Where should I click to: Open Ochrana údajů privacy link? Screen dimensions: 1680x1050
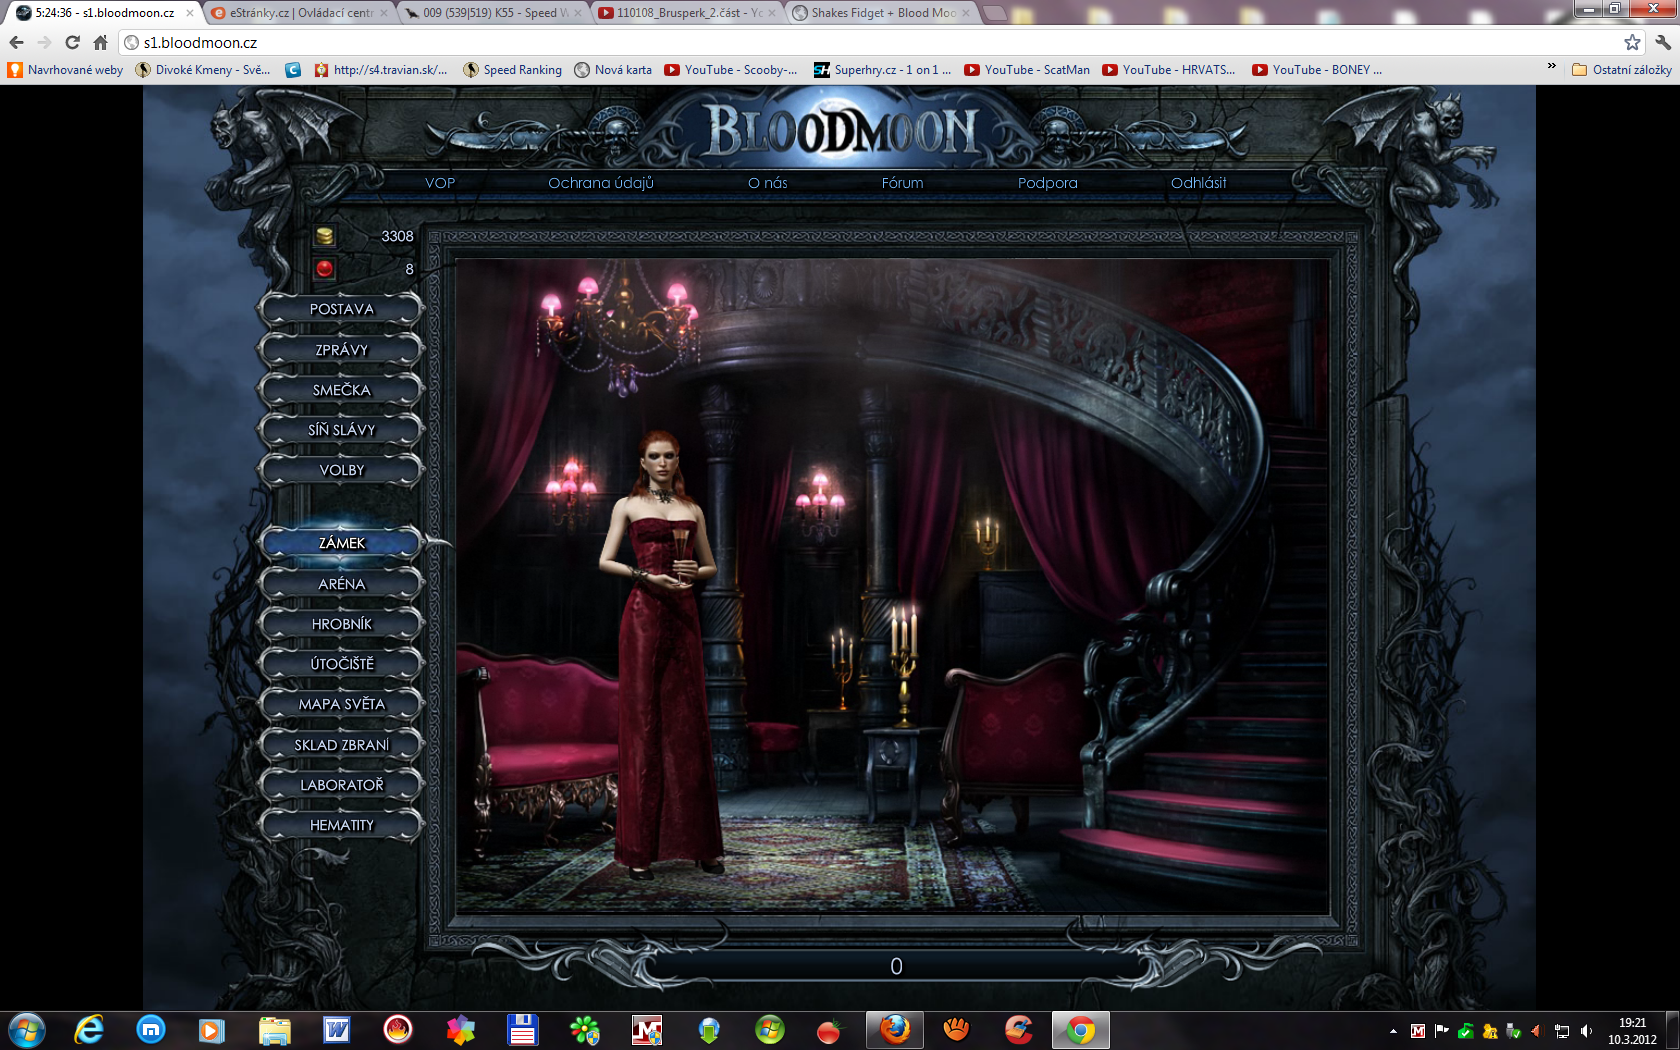[601, 183]
